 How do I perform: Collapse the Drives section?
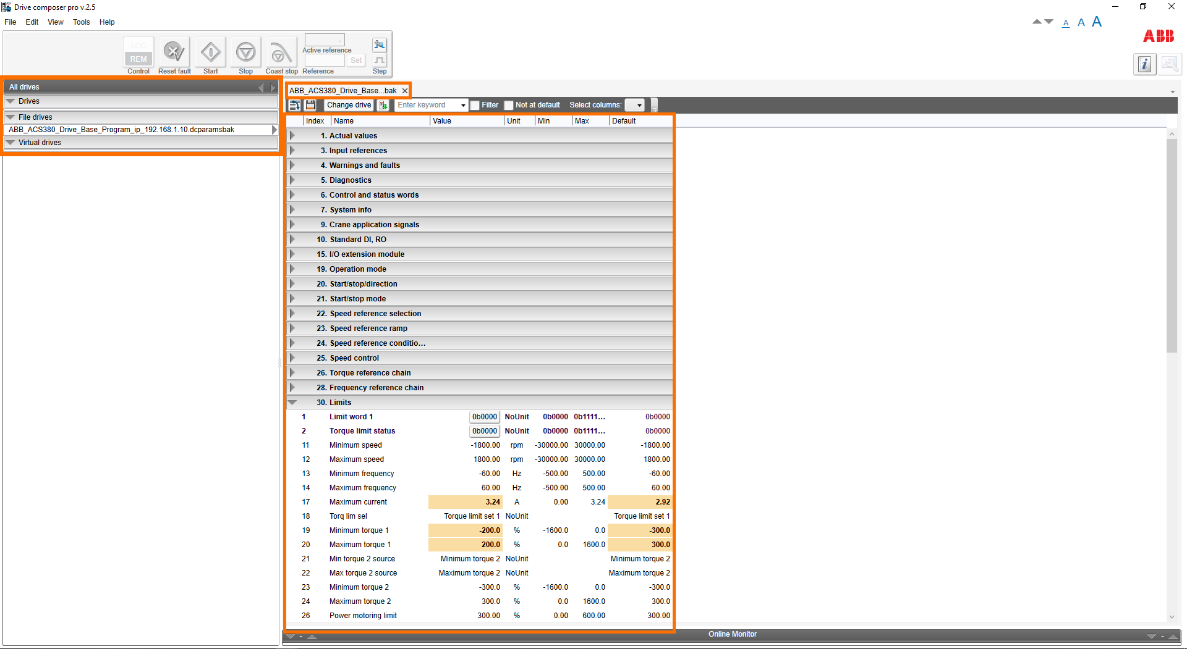(11, 101)
